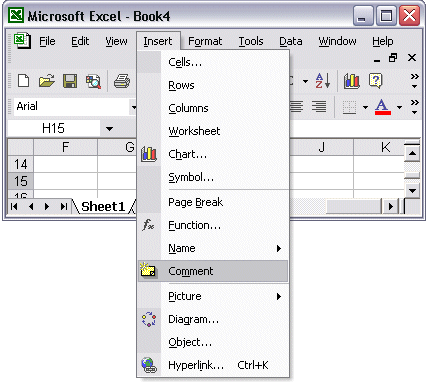Screen dimensions: 426x382
Task: Choose Object... from the Insert menu
Action: 213,342
